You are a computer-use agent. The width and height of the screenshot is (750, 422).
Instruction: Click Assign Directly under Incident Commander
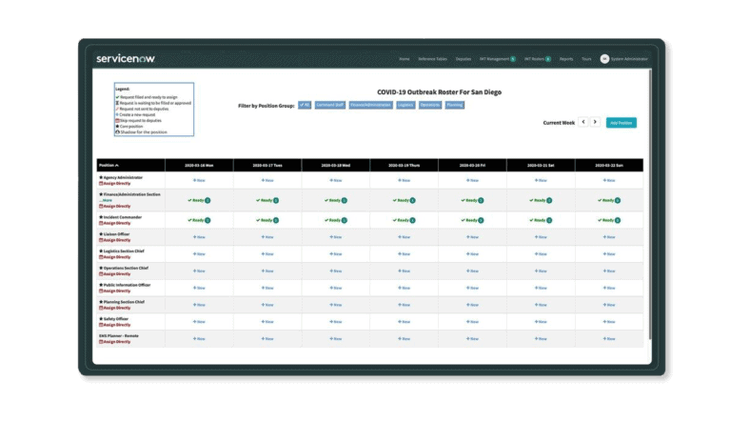tap(115, 223)
